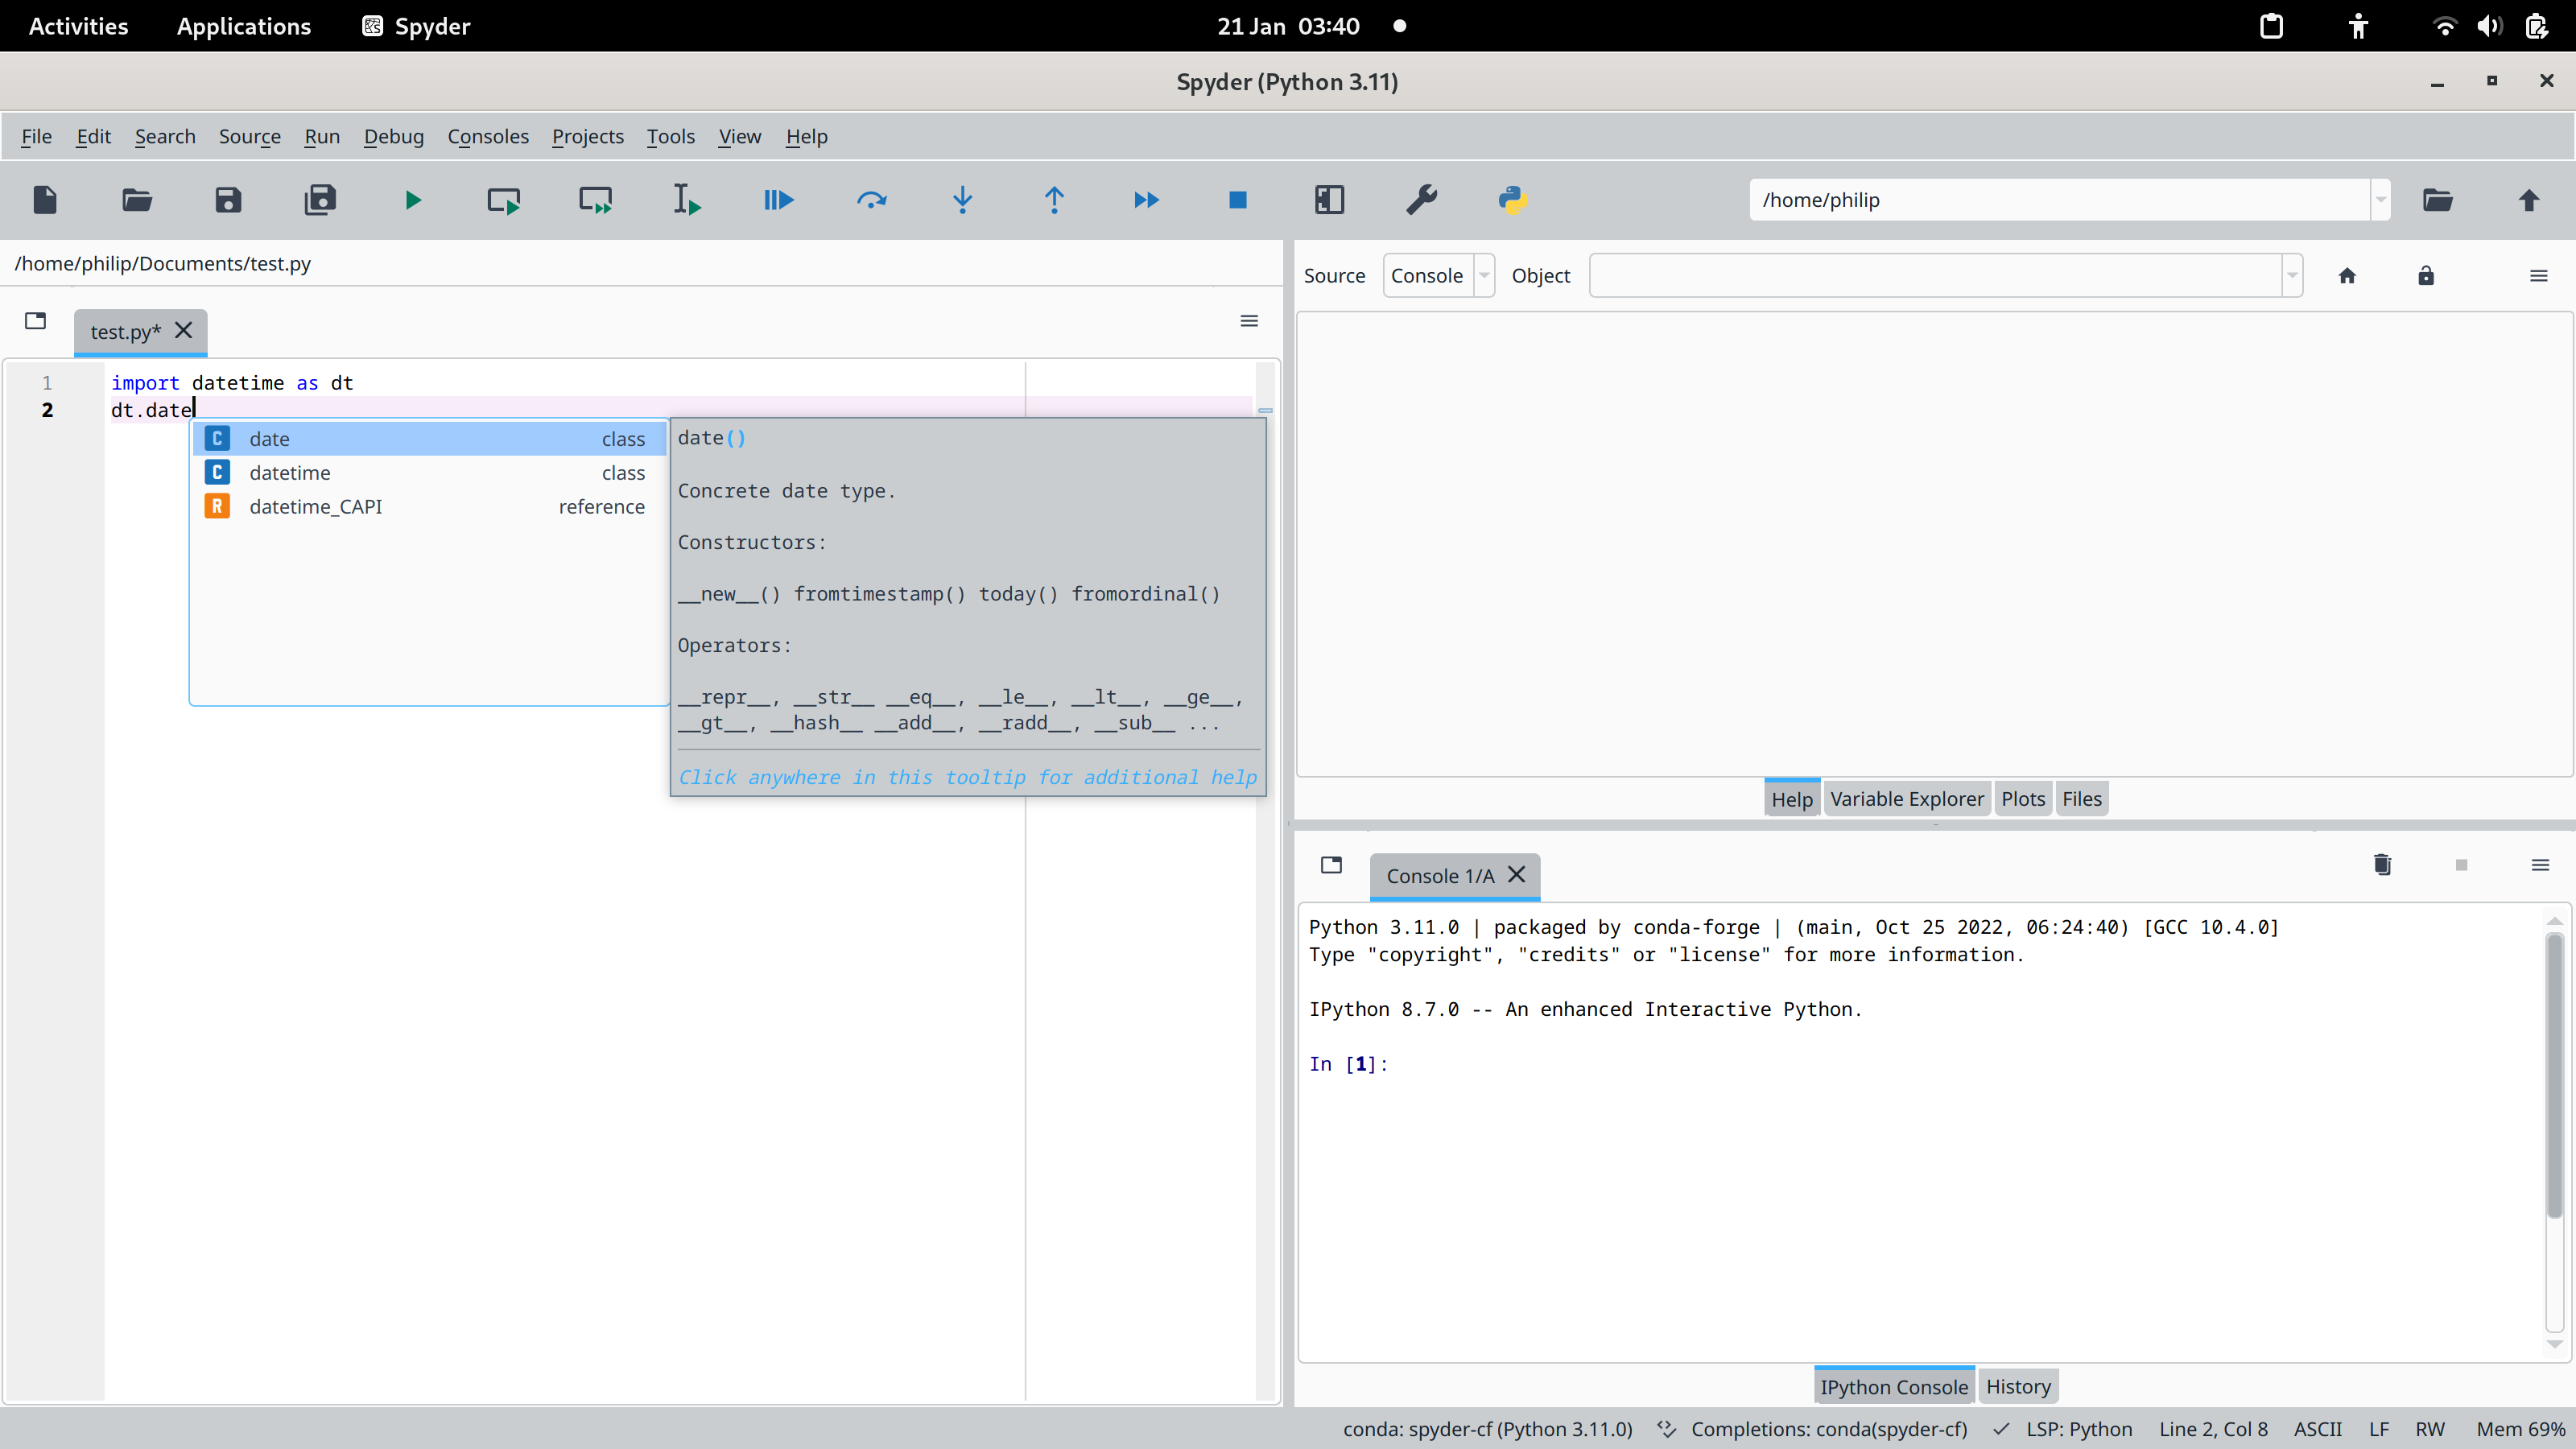Click the Stop Execution icon
Image resolution: width=2576 pixels, height=1449 pixels.
1238,200
